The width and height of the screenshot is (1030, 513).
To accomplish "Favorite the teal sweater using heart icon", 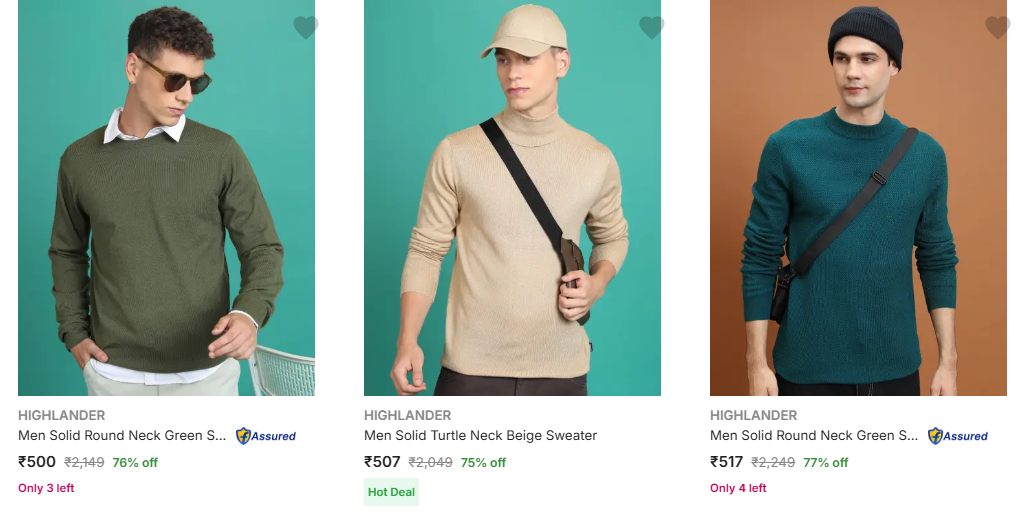I will coord(997,28).
